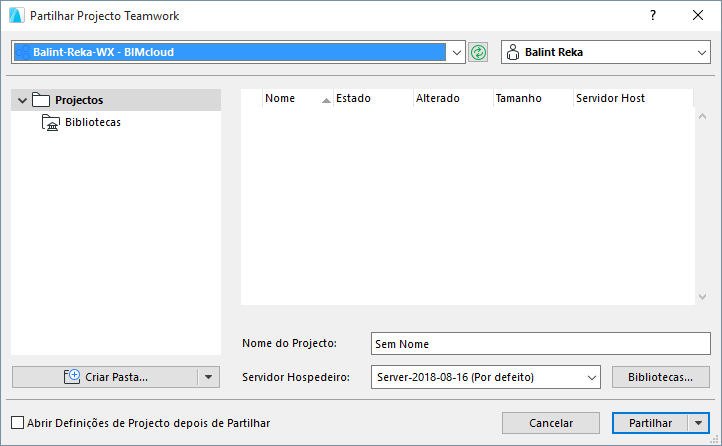Open the Servidor Hospedeiro dropdown
Screen dimensions: 722x446
pyautogui.click(x=592, y=377)
